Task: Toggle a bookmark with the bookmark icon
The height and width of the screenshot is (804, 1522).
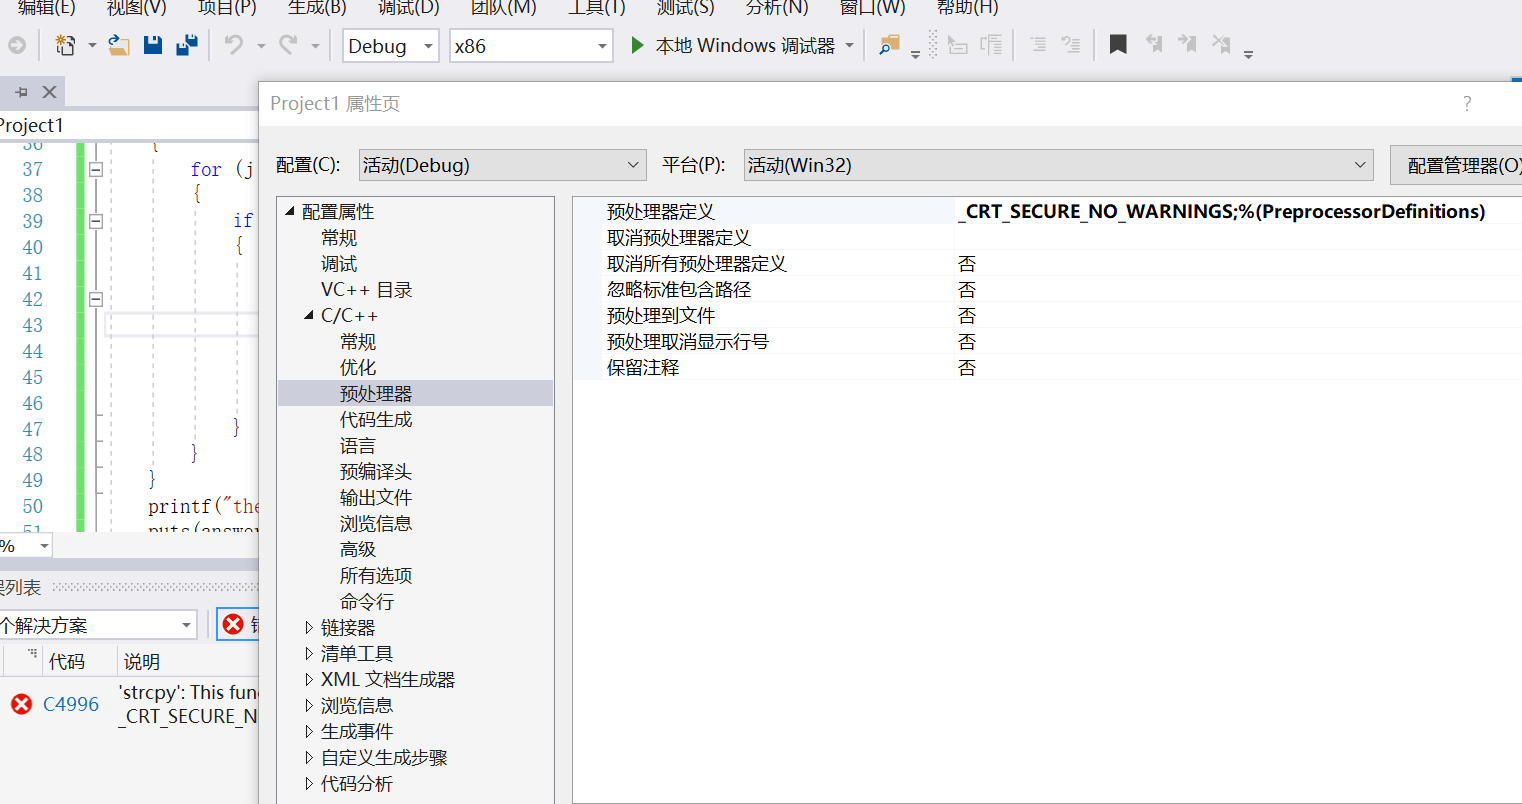Action: coord(1117,45)
